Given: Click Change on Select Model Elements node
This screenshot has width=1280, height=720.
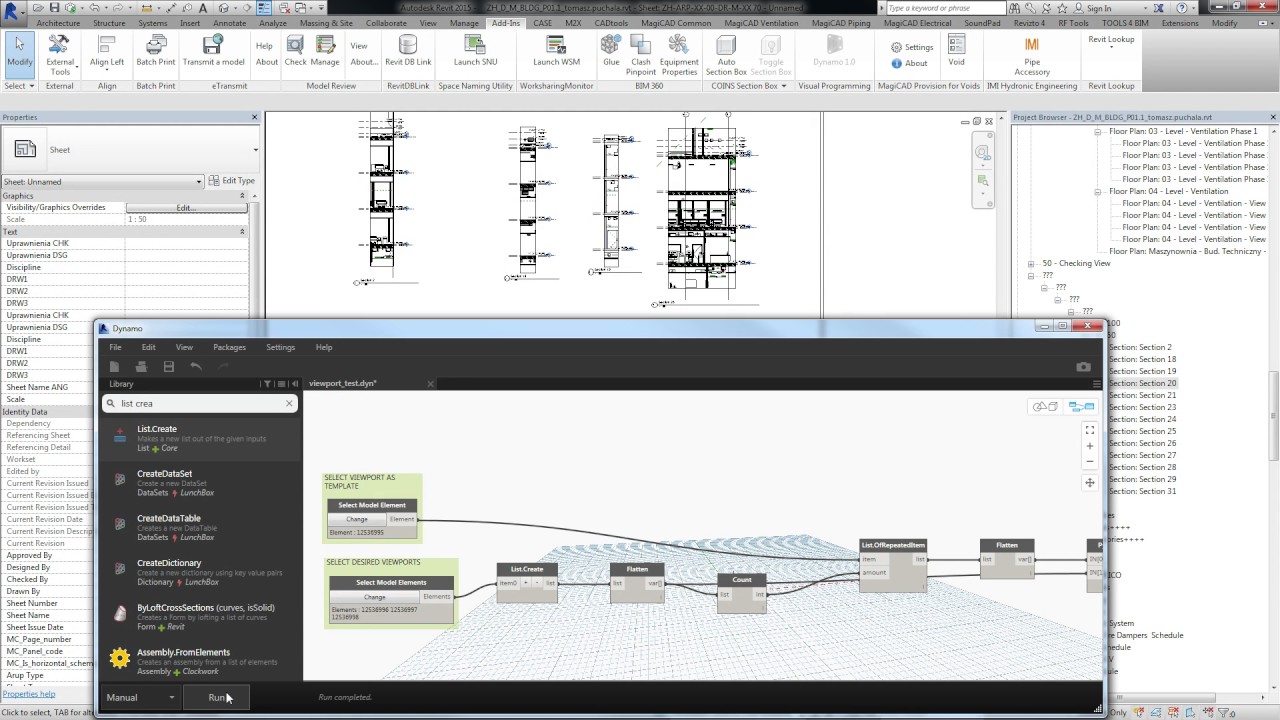Looking at the screenshot, I should tap(375, 597).
